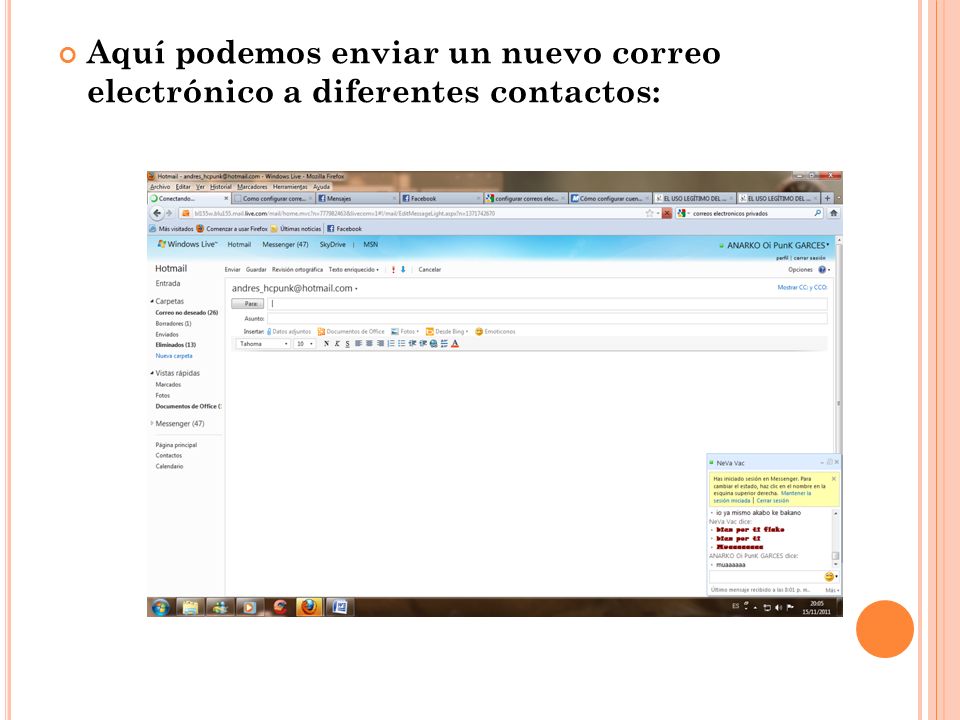Insert a horizontal line in message

click(x=444, y=344)
